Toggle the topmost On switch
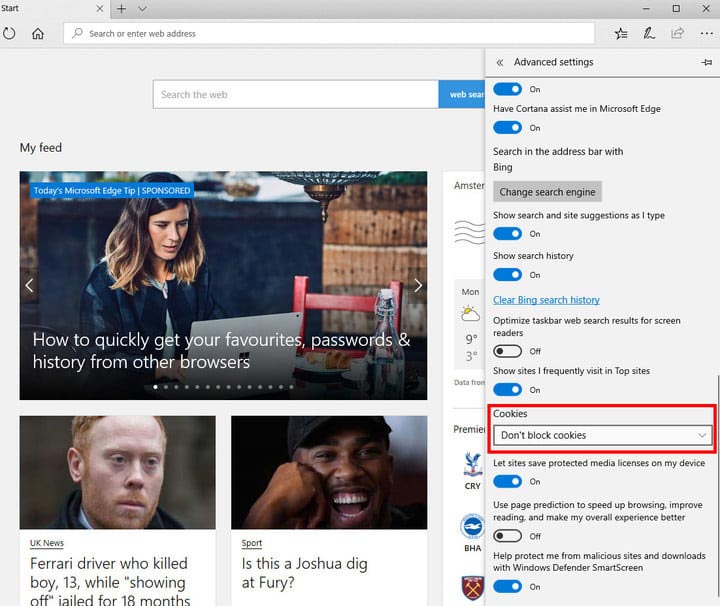The height and width of the screenshot is (606, 720). pyautogui.click(x=507, y=89)
